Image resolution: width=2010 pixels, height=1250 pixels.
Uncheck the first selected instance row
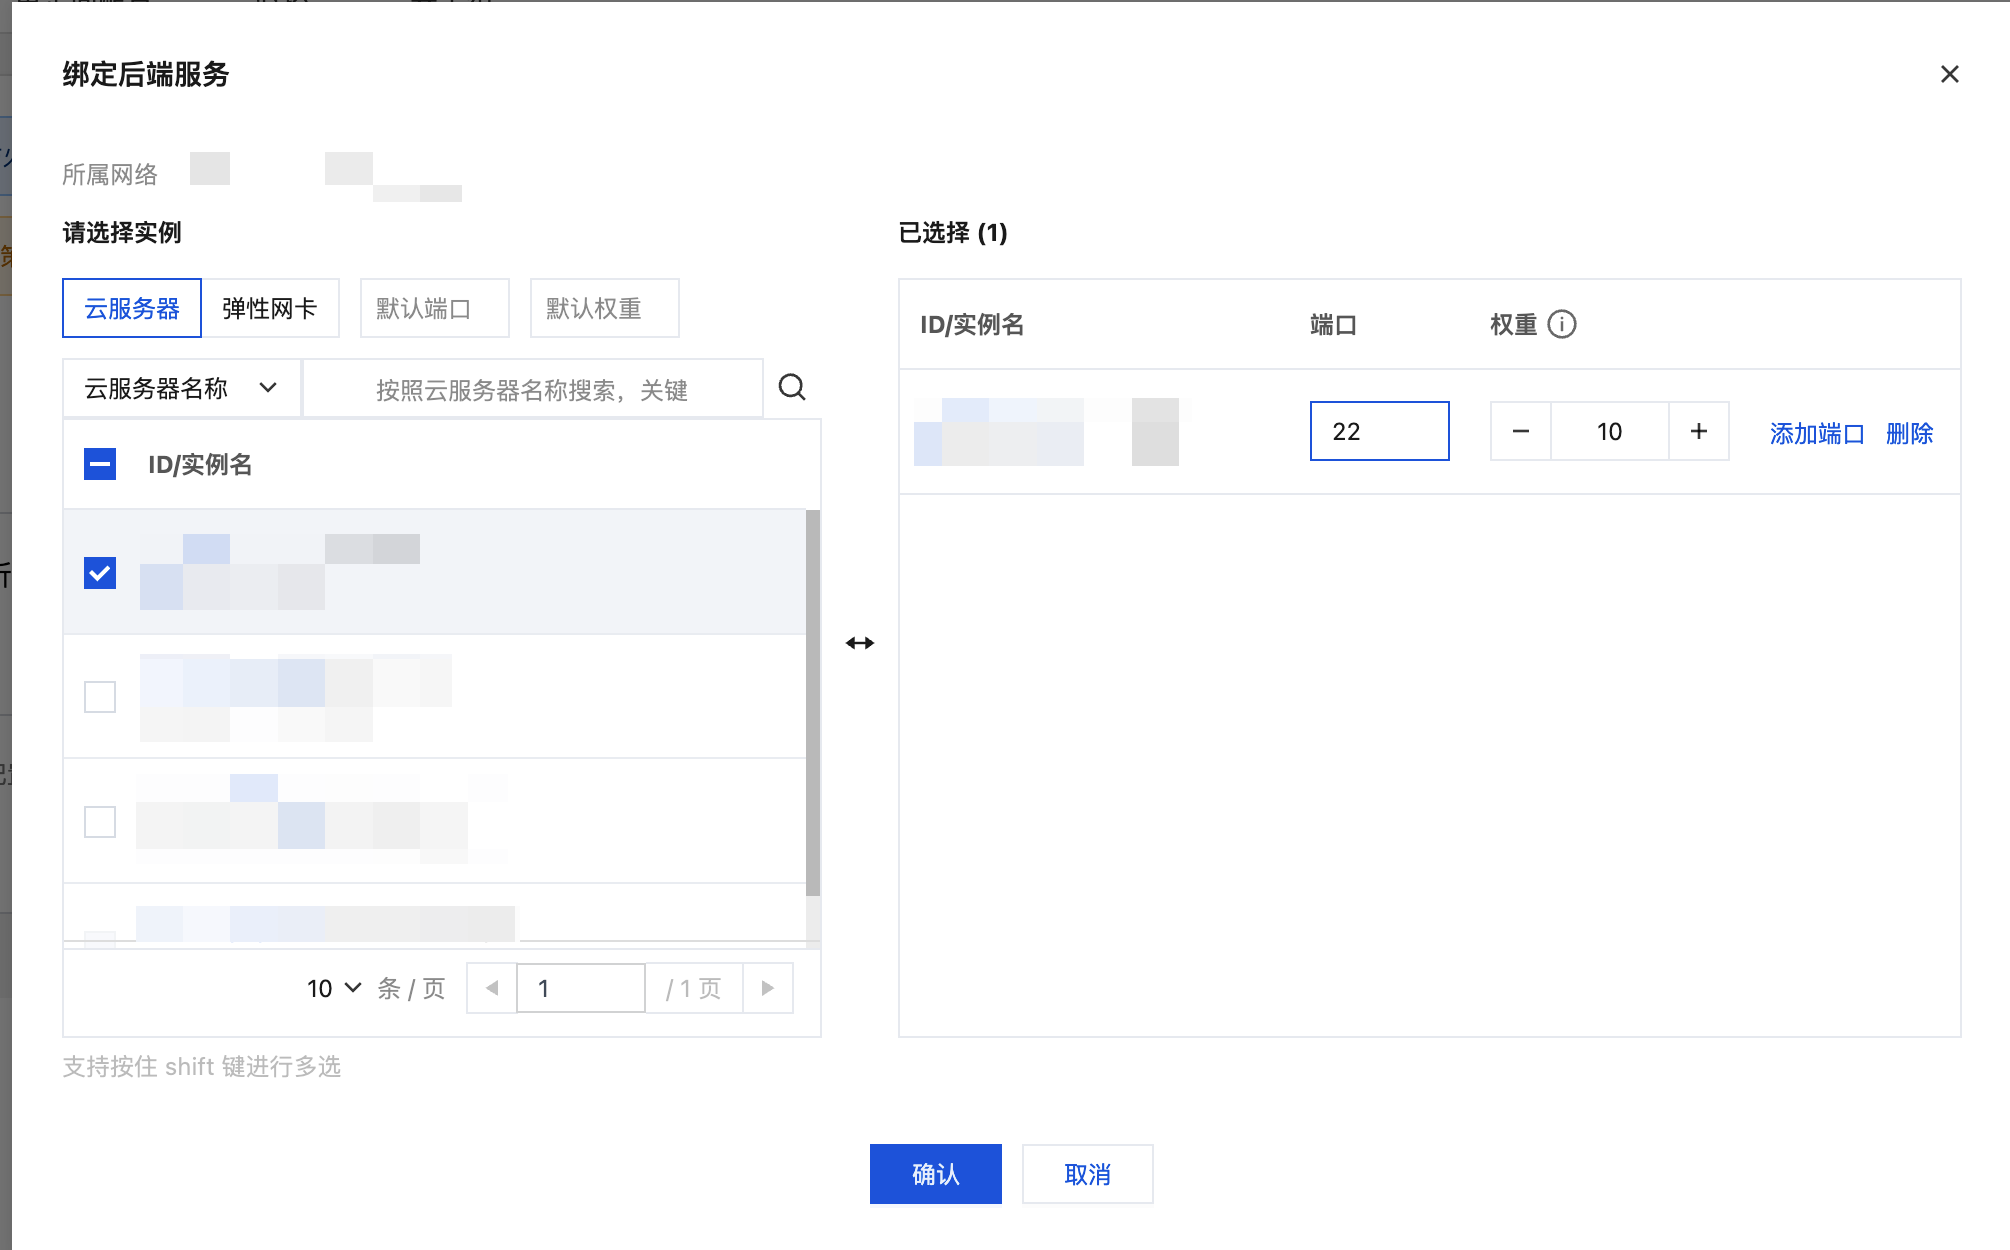[100, 573]
